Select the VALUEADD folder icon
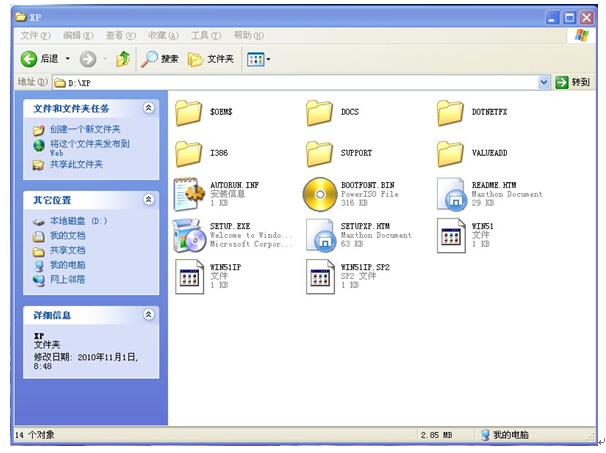The width and height of the screenshot is (606, 453). 450,153
